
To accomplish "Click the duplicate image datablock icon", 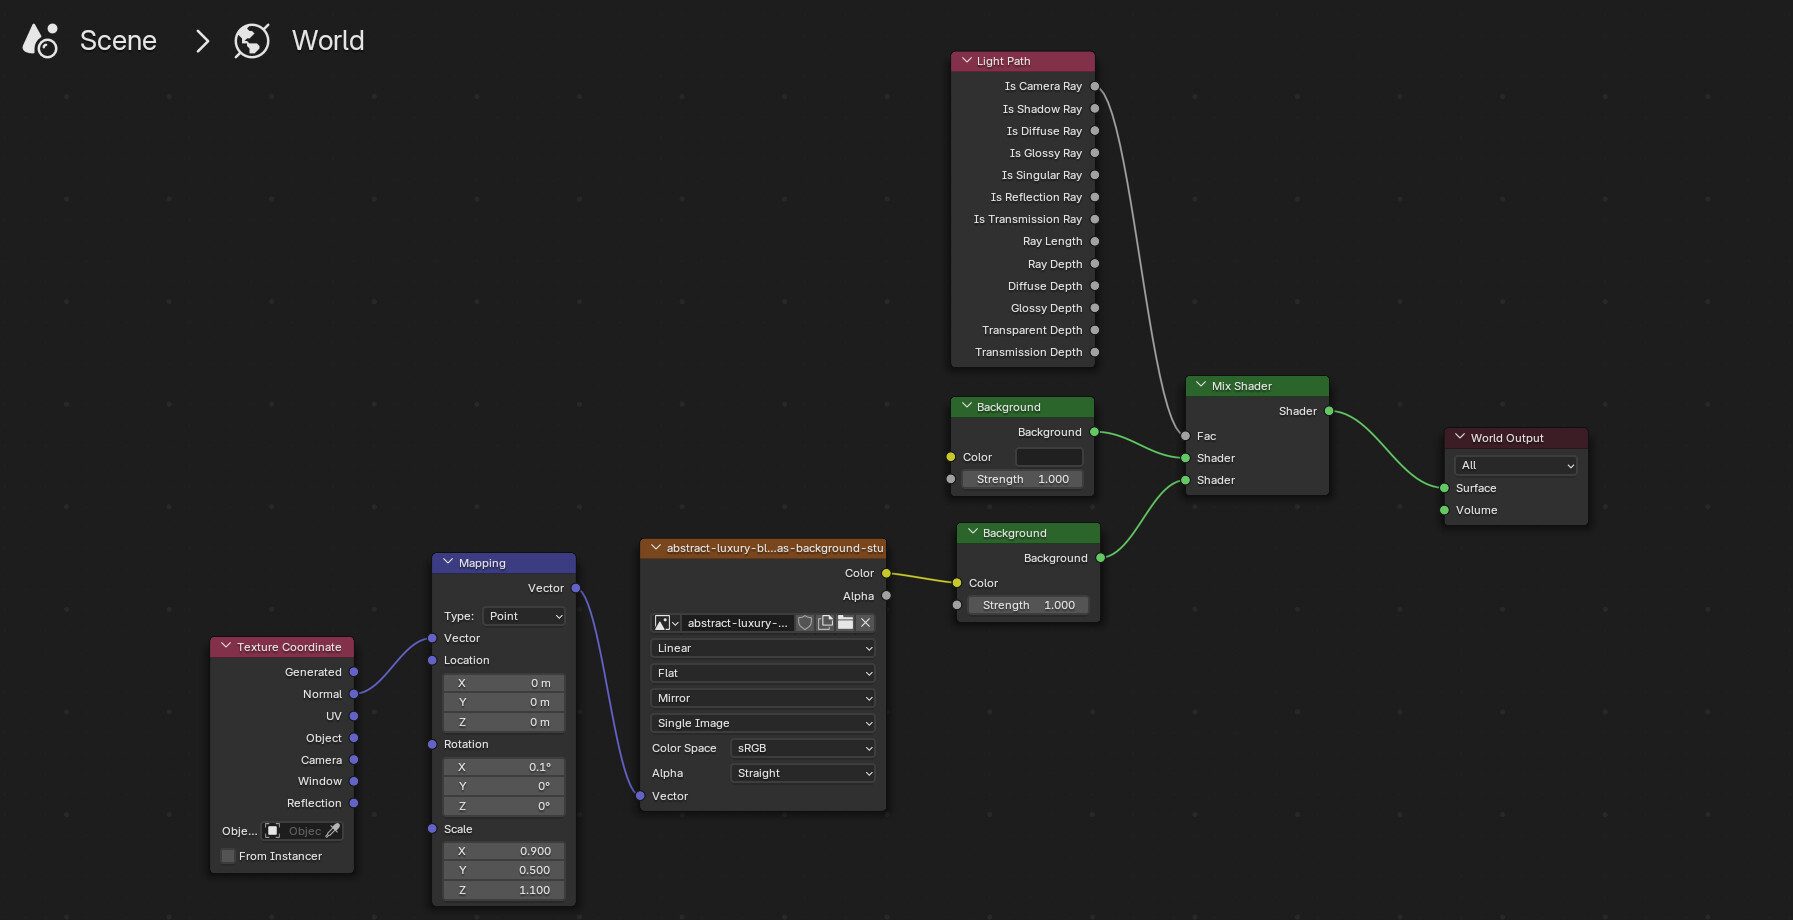I will click(x=825, y=623).
